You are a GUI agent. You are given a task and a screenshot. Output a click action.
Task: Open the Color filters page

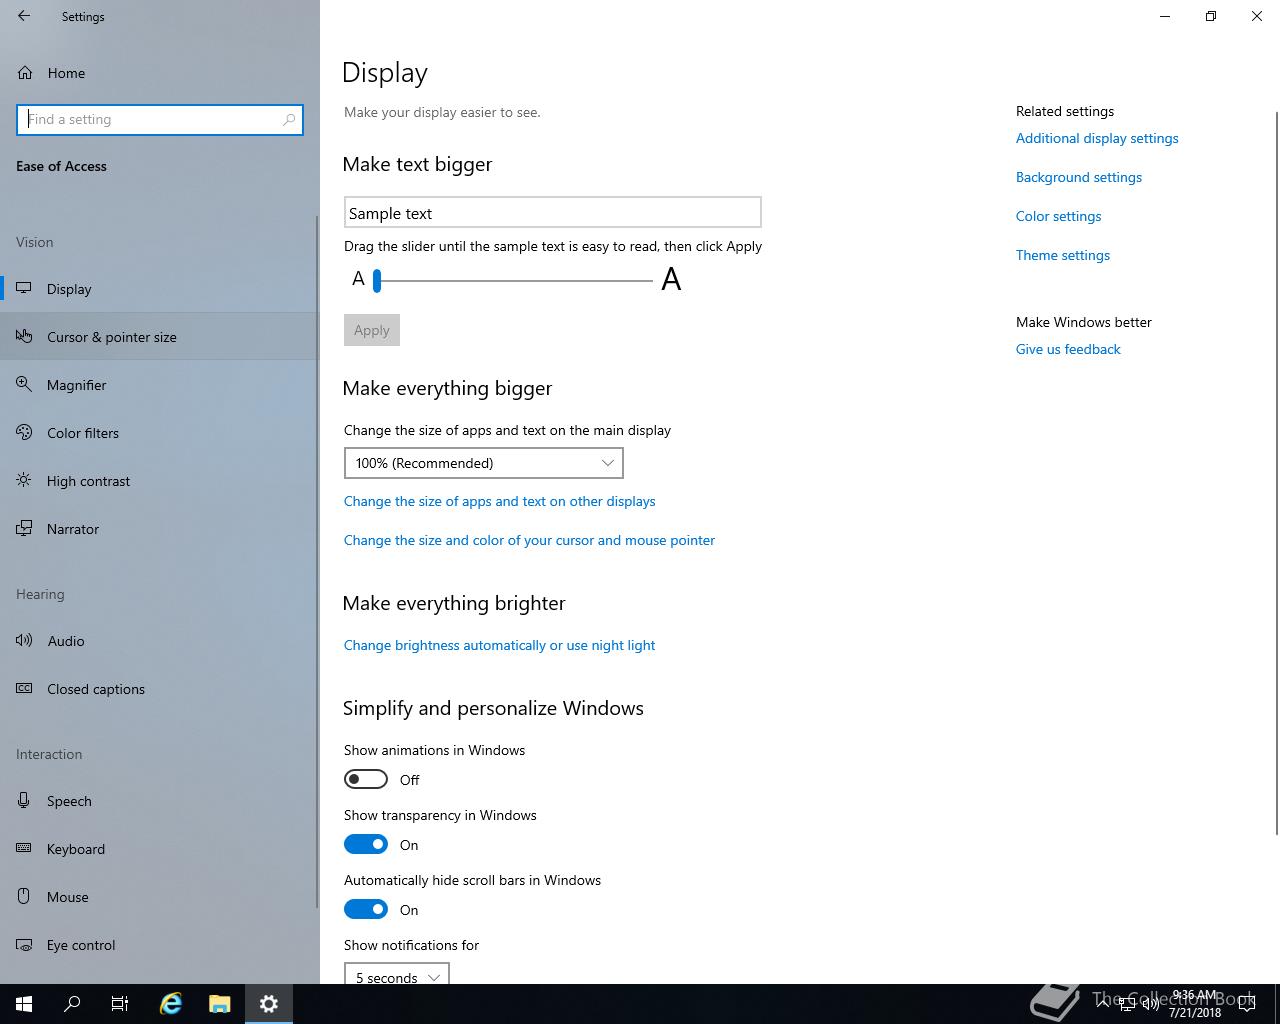pyautogui.click(x=160, y=433)
